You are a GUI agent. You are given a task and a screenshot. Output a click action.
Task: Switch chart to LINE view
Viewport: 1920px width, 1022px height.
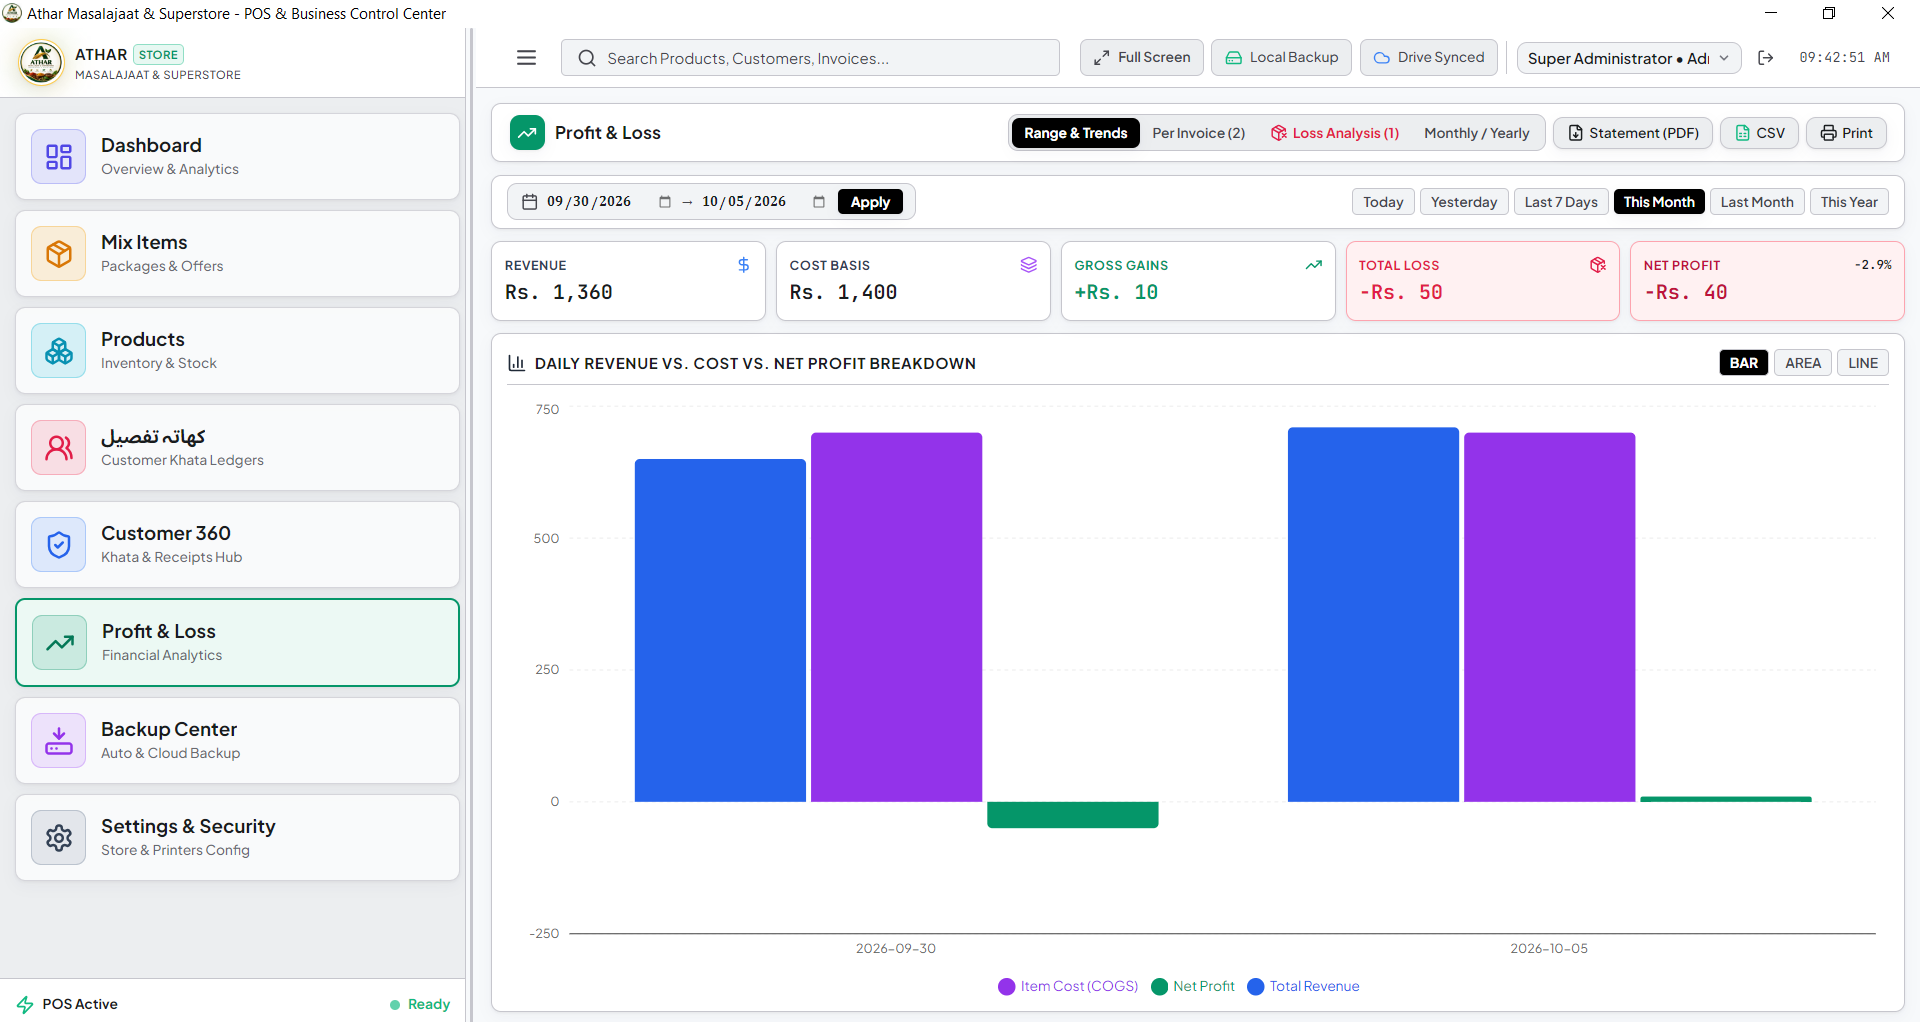[1863, 363]
